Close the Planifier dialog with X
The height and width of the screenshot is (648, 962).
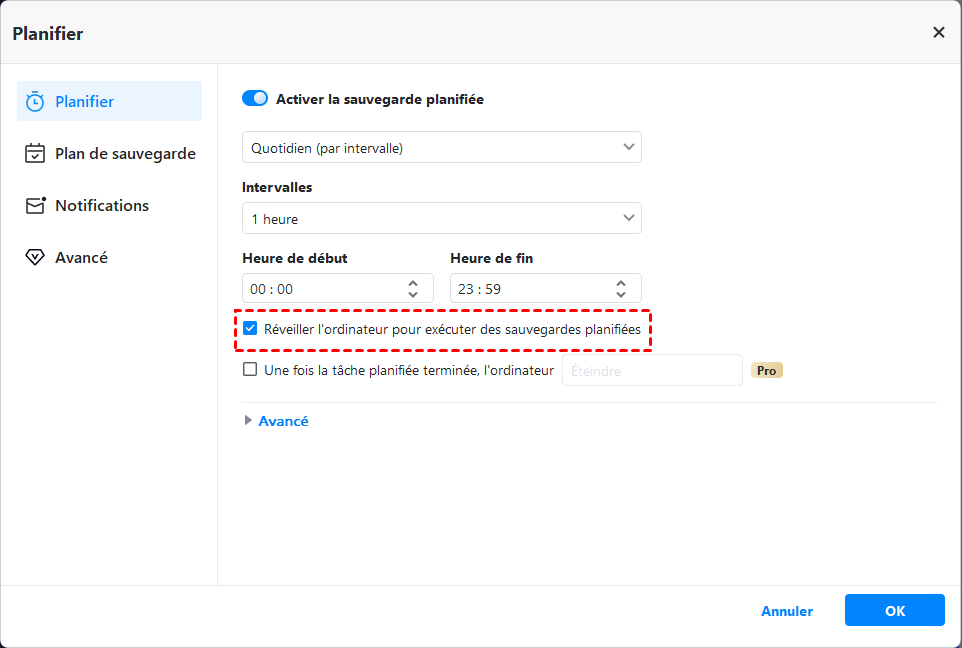(938, 32)
